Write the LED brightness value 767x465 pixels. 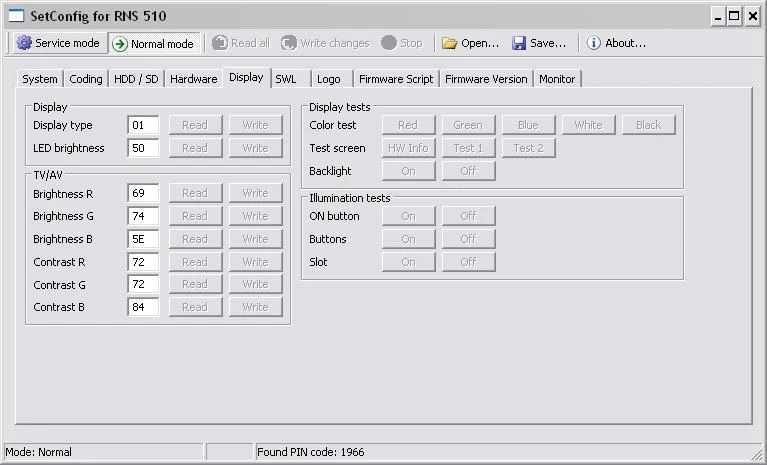[255, 148]
